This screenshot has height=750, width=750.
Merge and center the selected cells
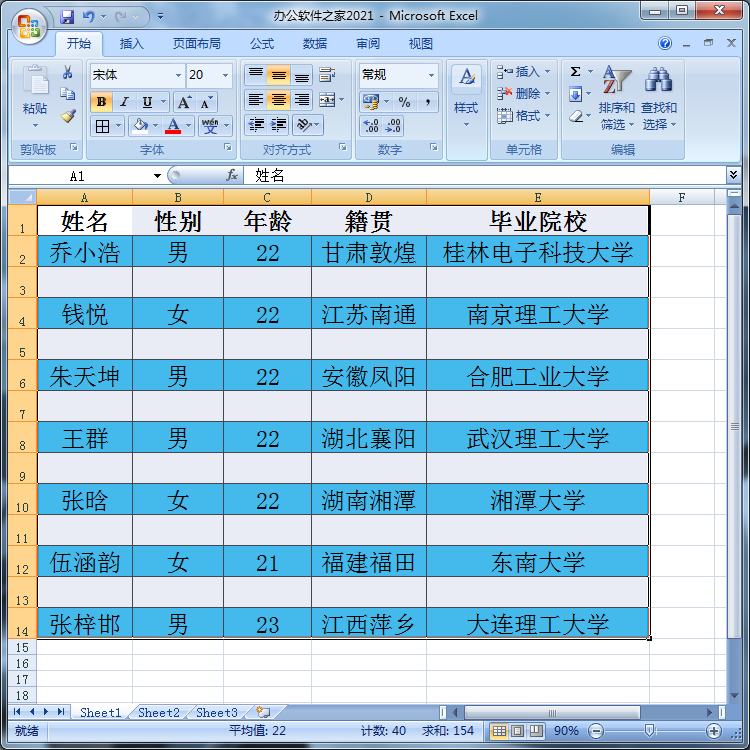(328, 99)
